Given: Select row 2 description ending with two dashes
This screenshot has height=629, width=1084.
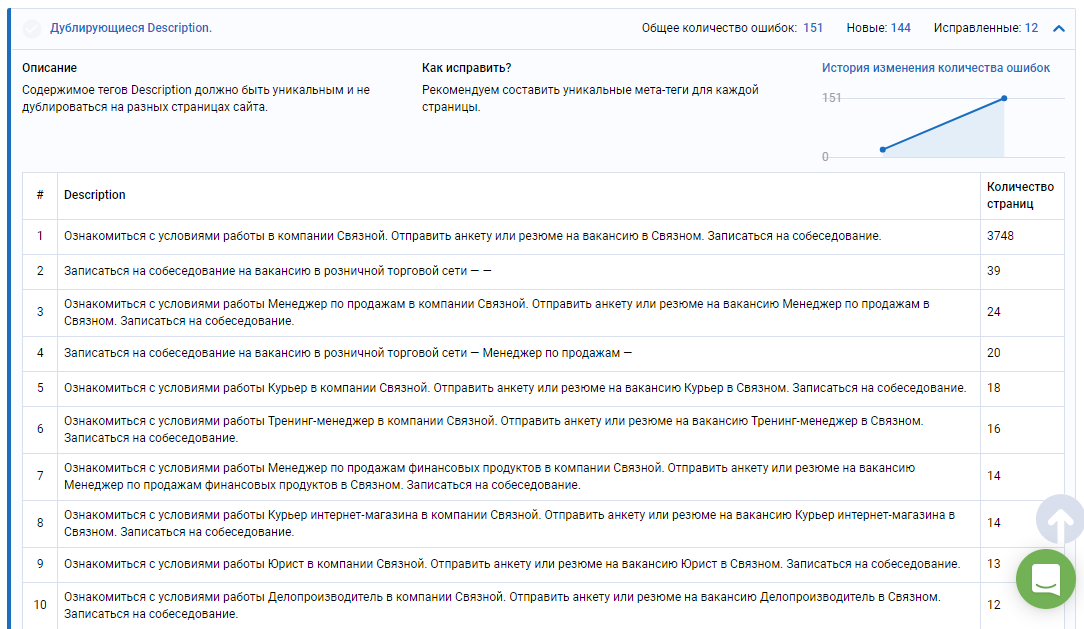Looking at the screenshot, I should tap(277, 271).
